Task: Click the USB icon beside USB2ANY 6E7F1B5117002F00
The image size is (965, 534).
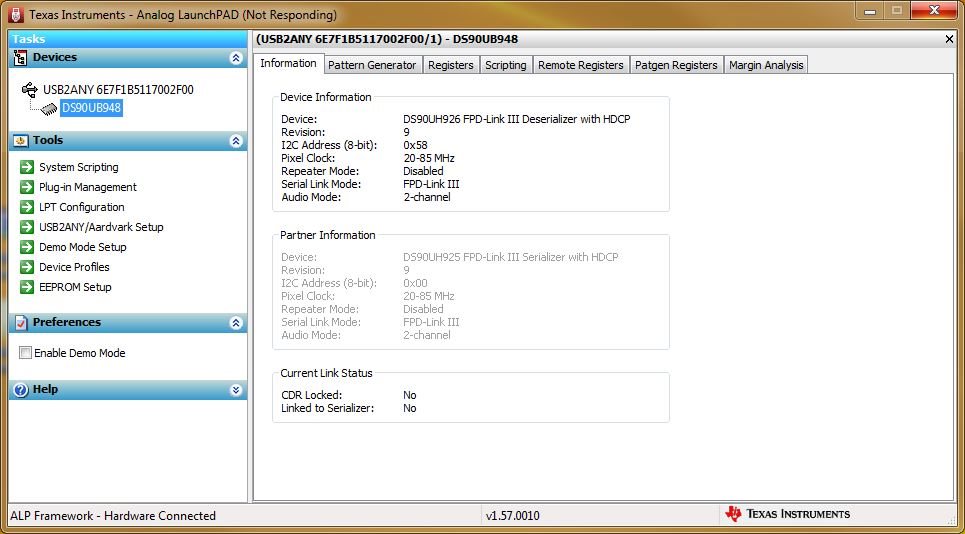Action: coord(30,90)
